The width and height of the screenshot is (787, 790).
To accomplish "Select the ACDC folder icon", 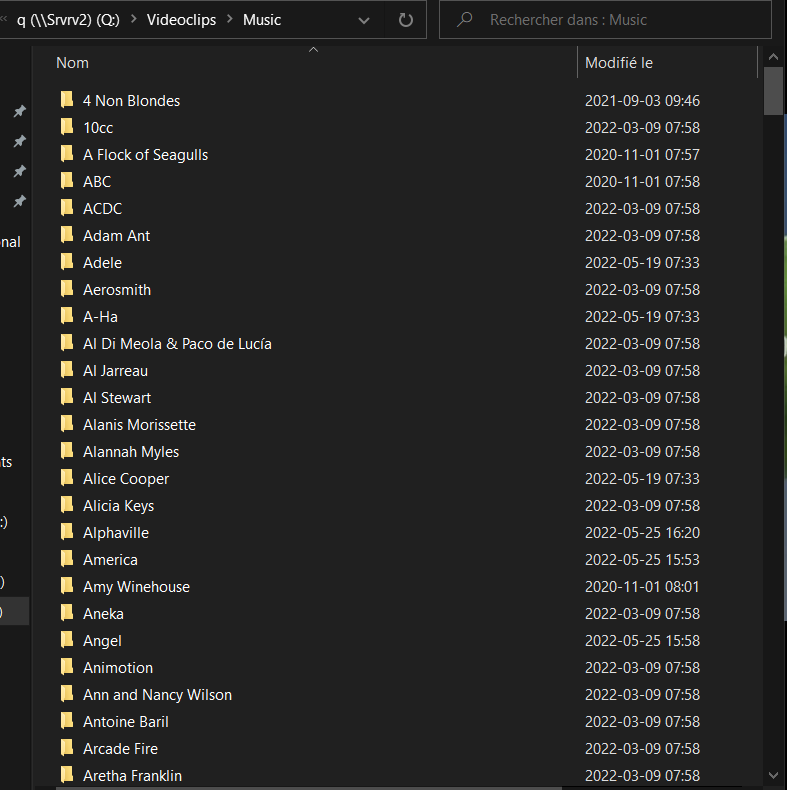I will tap(67, 208).
